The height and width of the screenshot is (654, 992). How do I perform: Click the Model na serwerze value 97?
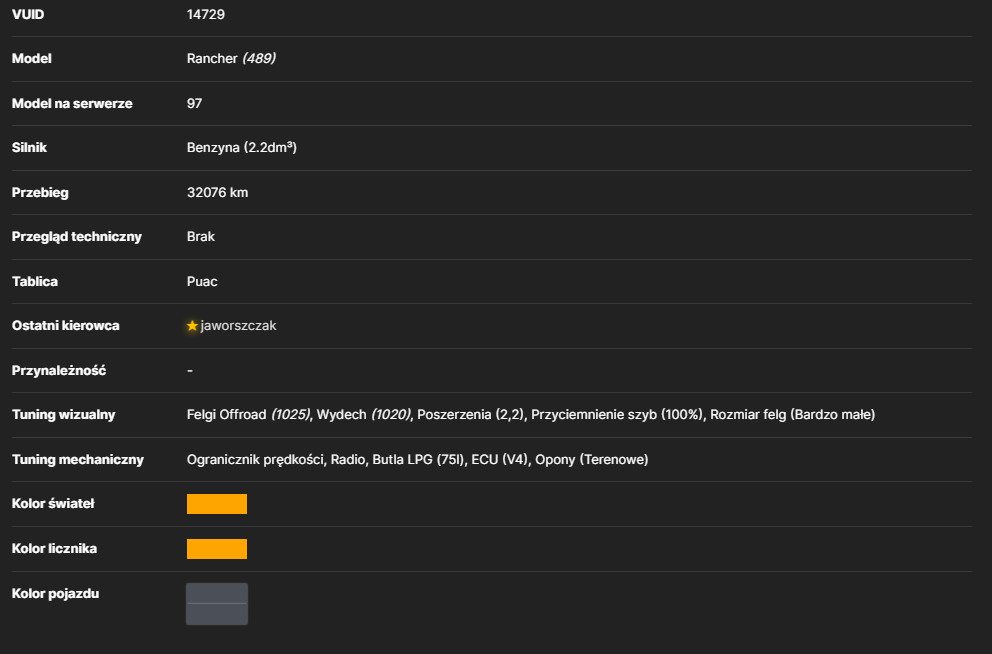[x=194, y=104]
